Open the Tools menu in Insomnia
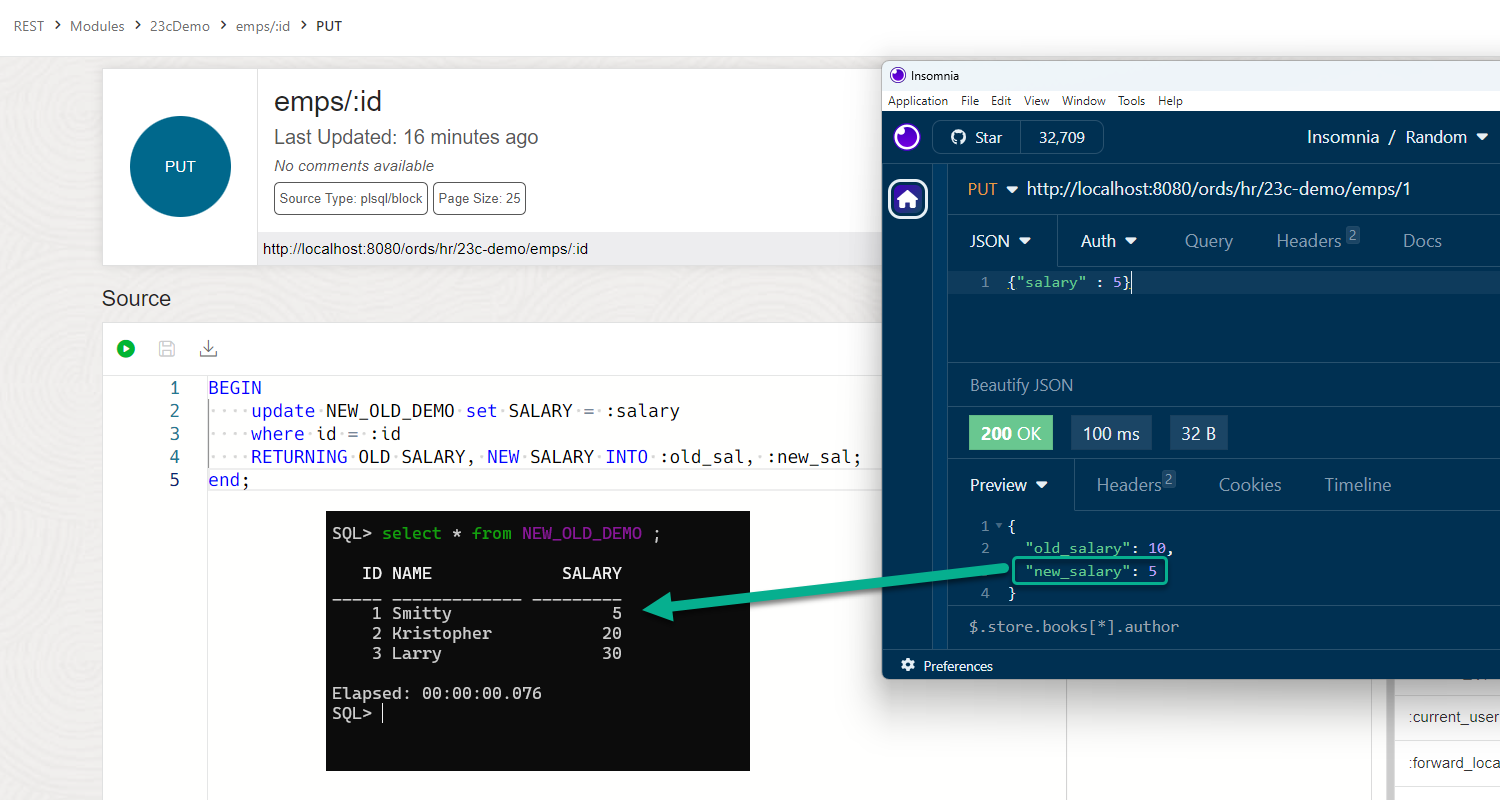Image resolution: width=1500 pixels, height=800 pixels. pos(1131,101)
